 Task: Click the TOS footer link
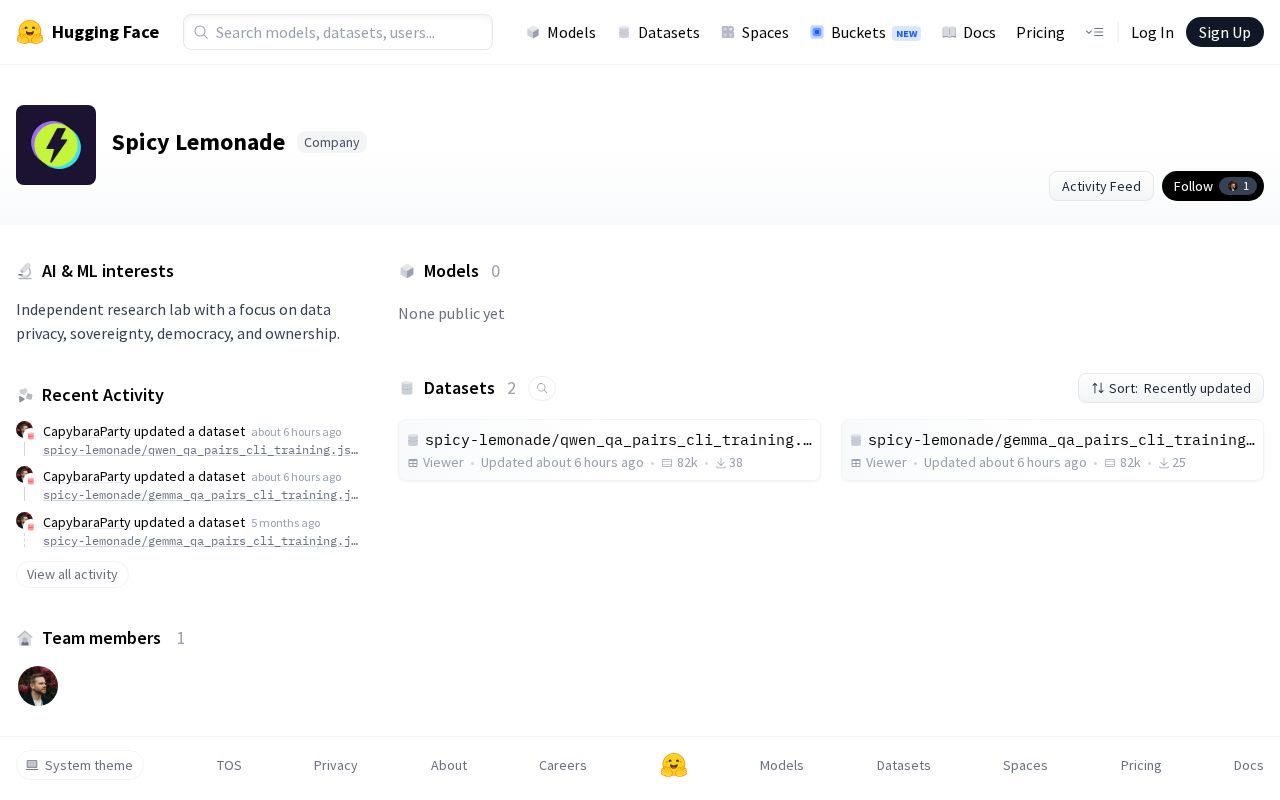click(229, 765)
